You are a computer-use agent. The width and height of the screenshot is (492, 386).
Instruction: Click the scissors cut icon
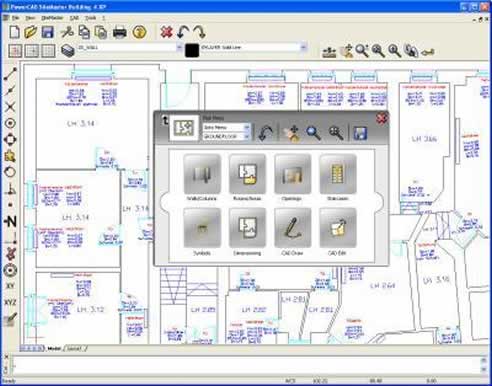(x=67, y=32)
